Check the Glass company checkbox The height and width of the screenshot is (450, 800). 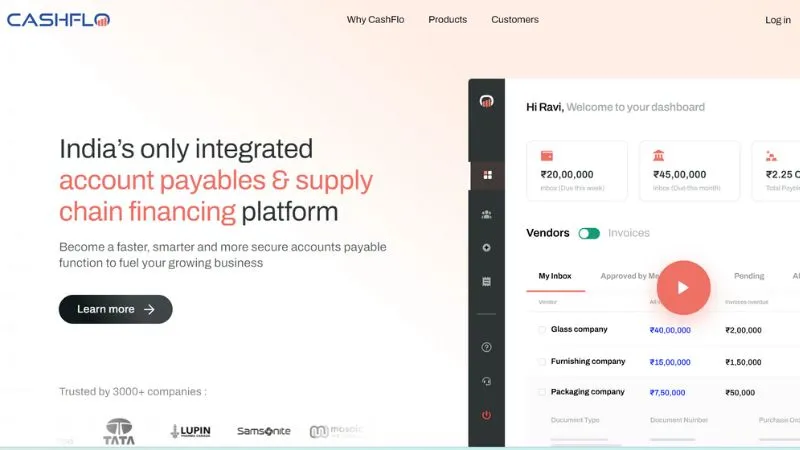click(542, 330)
